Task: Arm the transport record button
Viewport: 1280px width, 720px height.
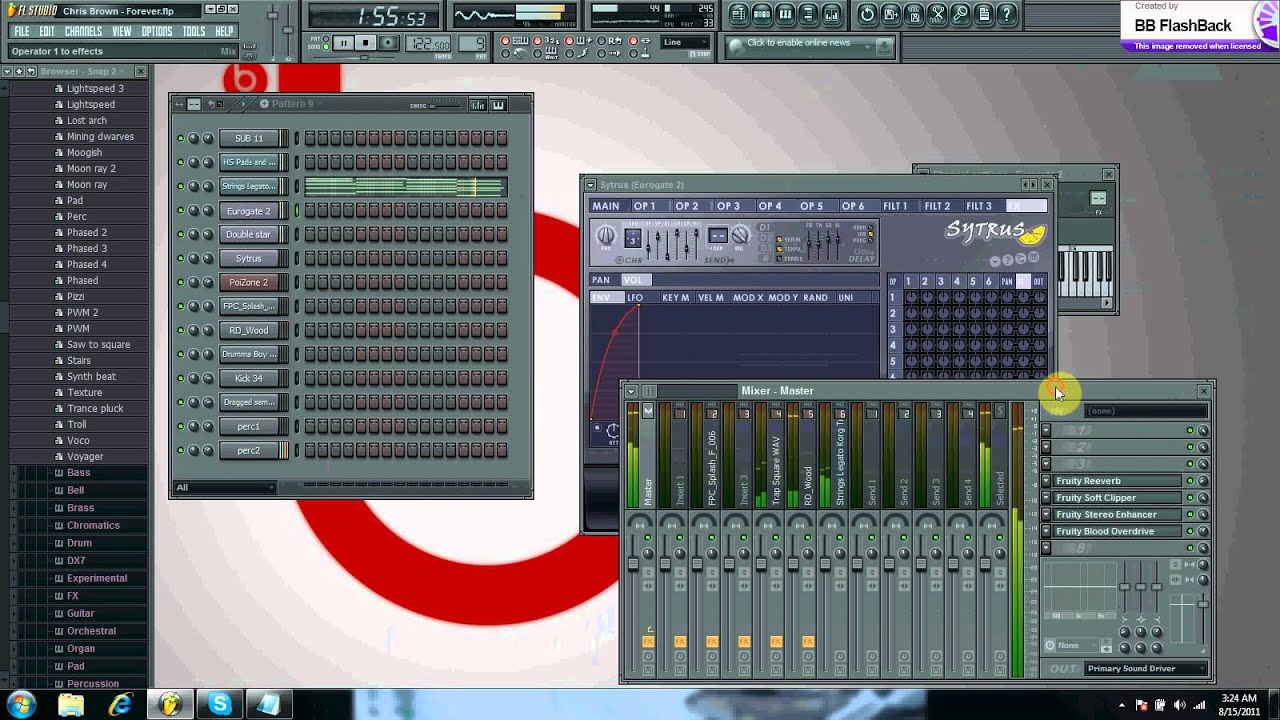Action: tap(388, 43)
